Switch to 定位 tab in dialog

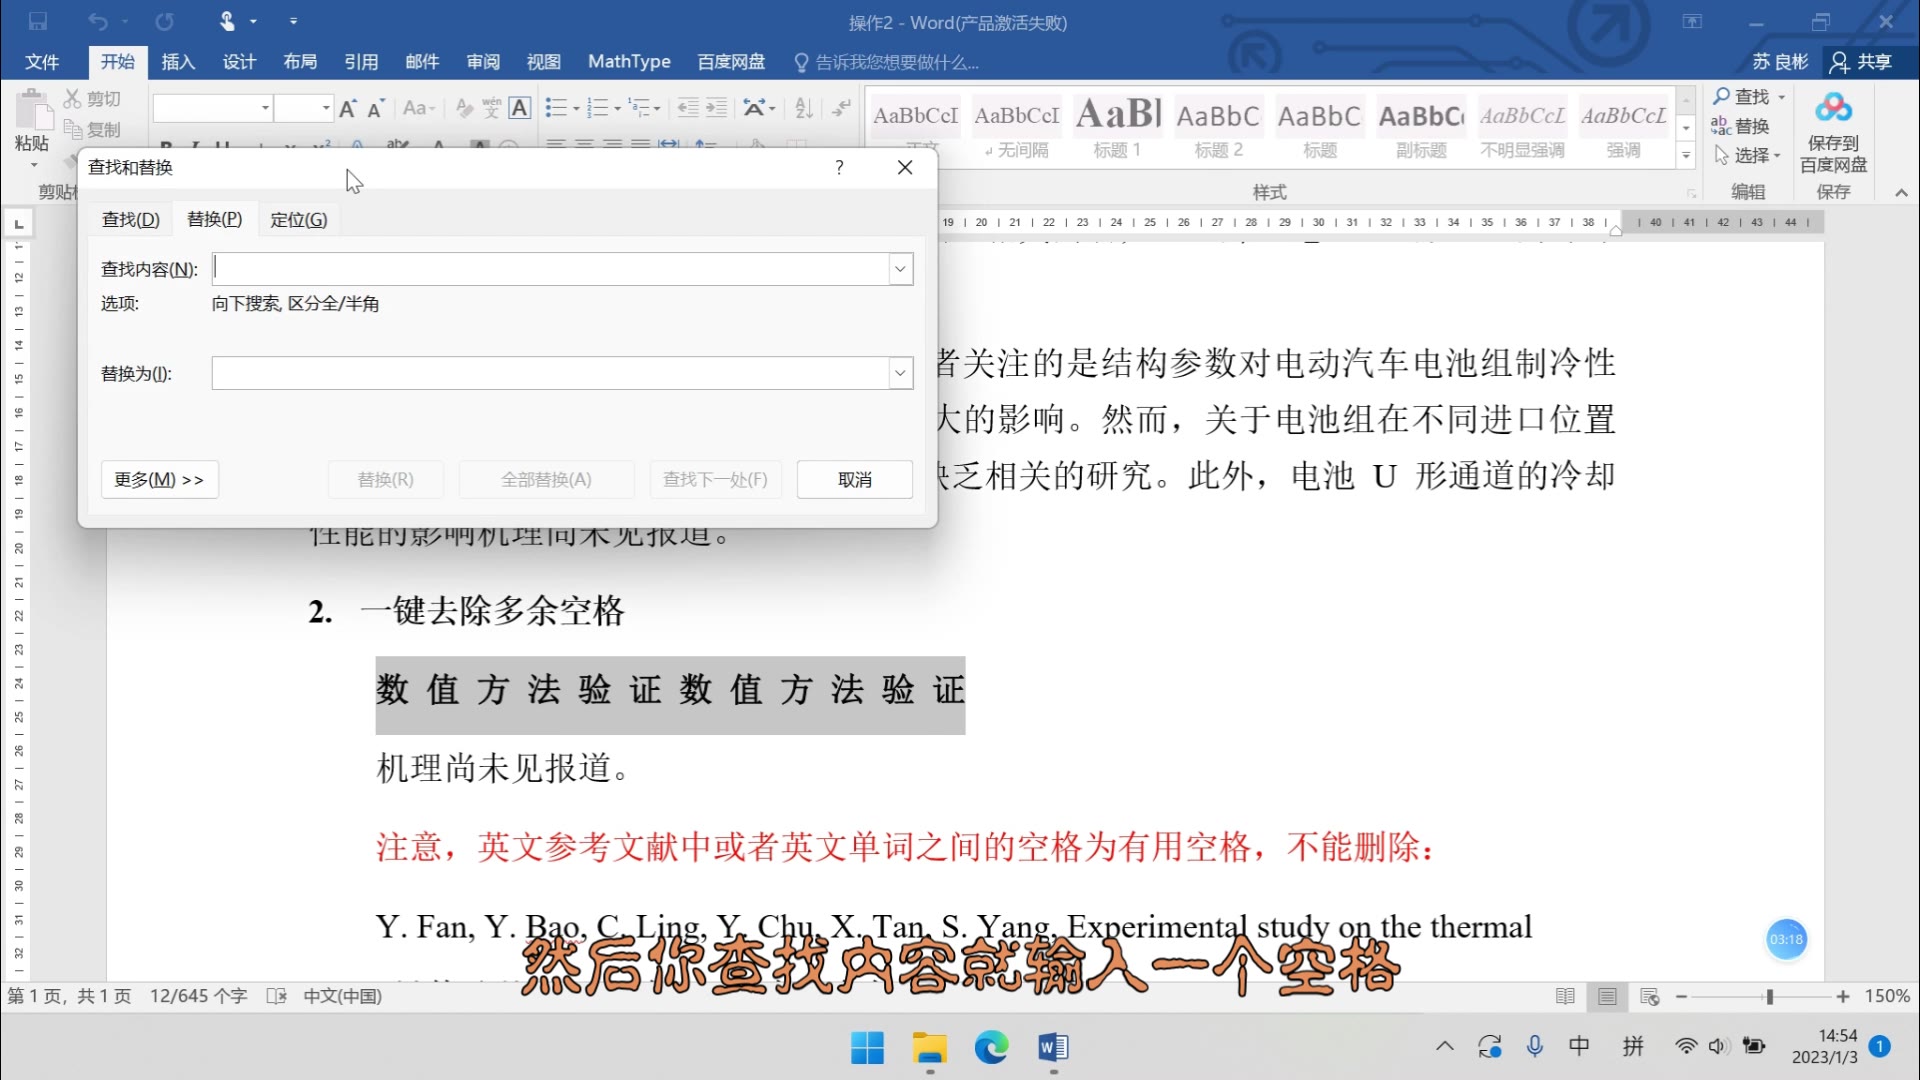(297, 219)
